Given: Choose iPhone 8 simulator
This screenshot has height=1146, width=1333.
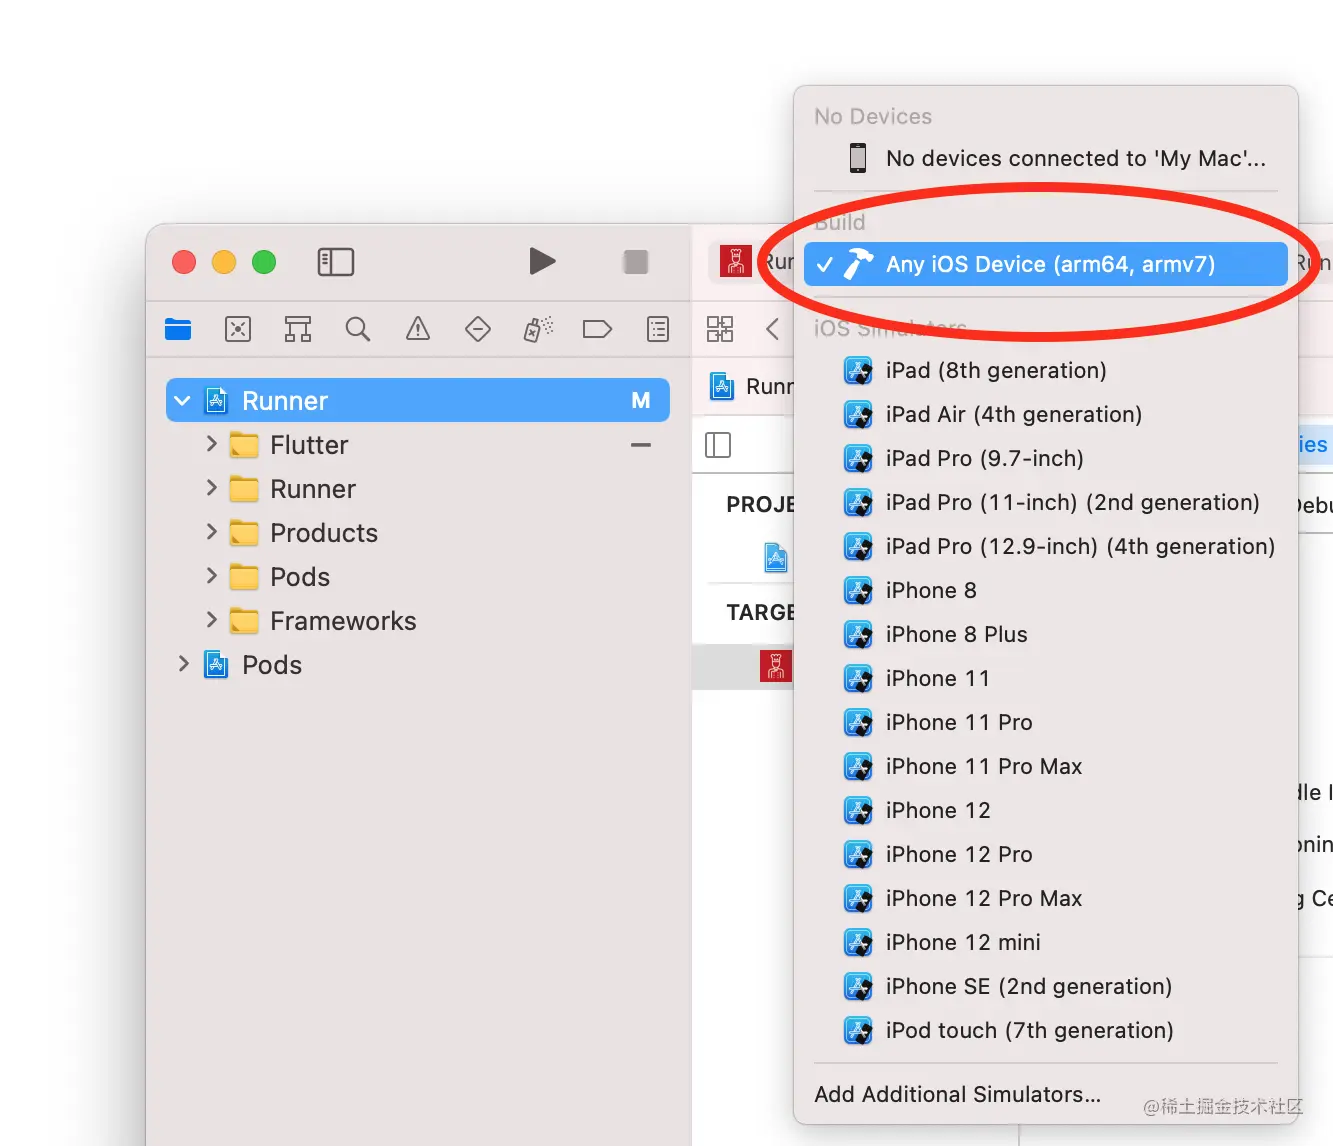Looking at the screenshot, I should point(1045,590).
